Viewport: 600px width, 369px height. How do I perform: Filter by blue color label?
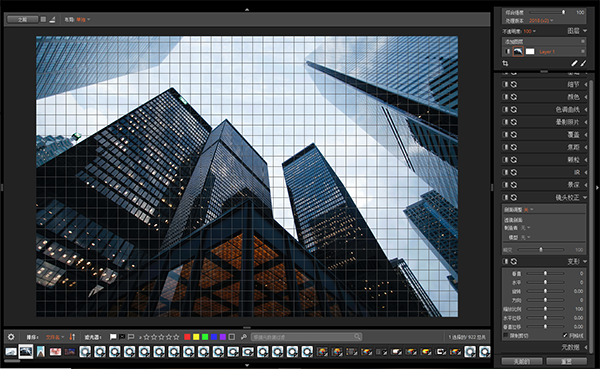214,337
